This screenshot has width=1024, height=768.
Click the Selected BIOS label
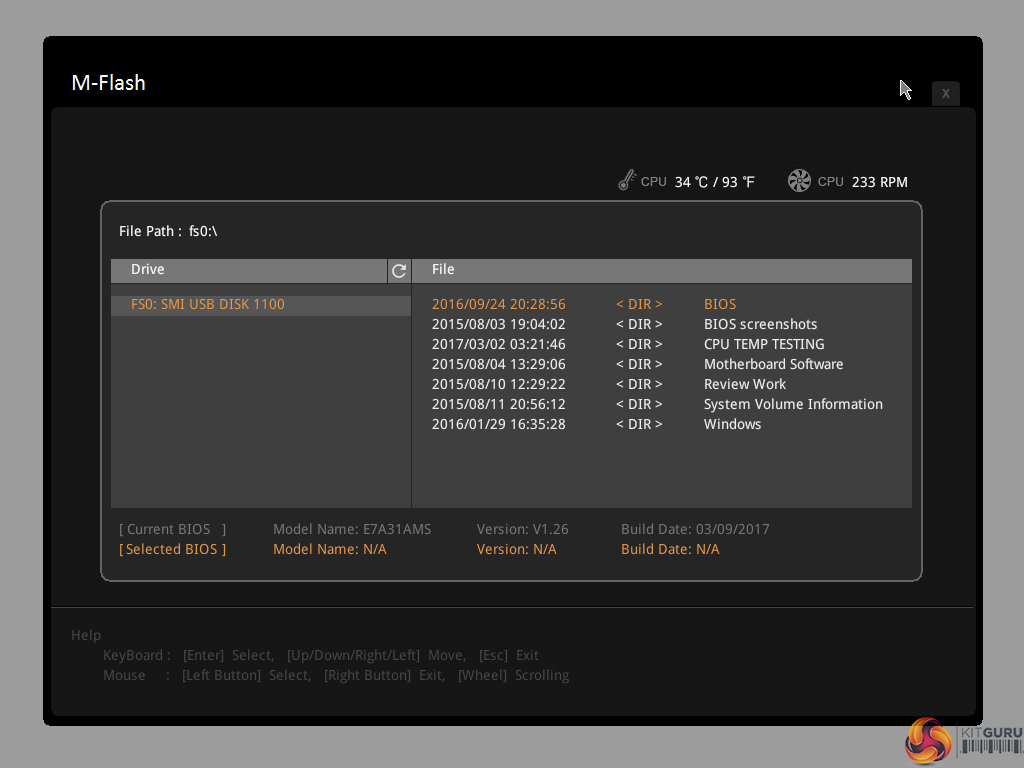173,549
